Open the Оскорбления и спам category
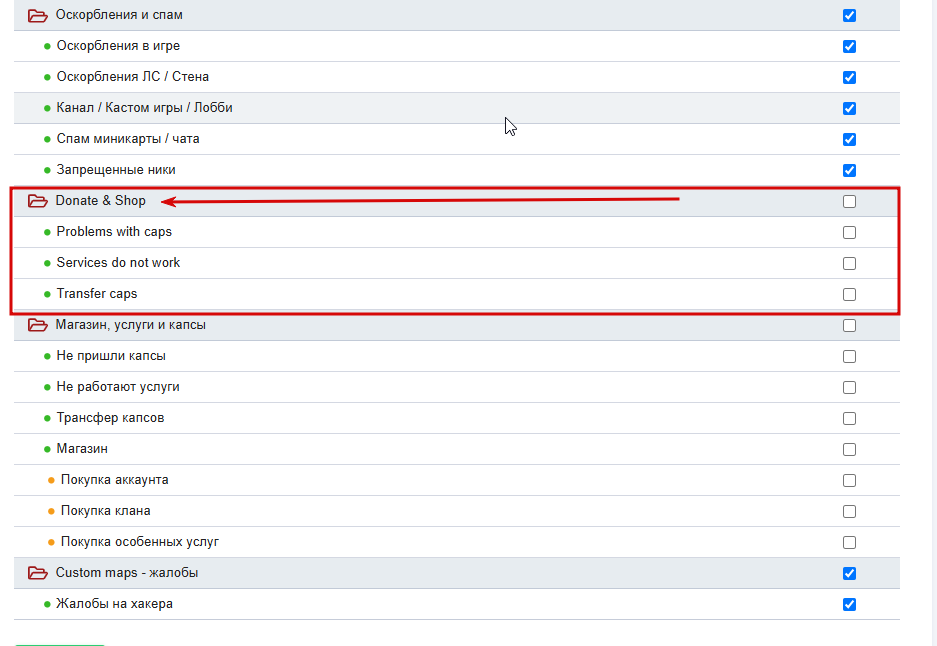This screenshot has width=937, height=646. tap(119, 14)
